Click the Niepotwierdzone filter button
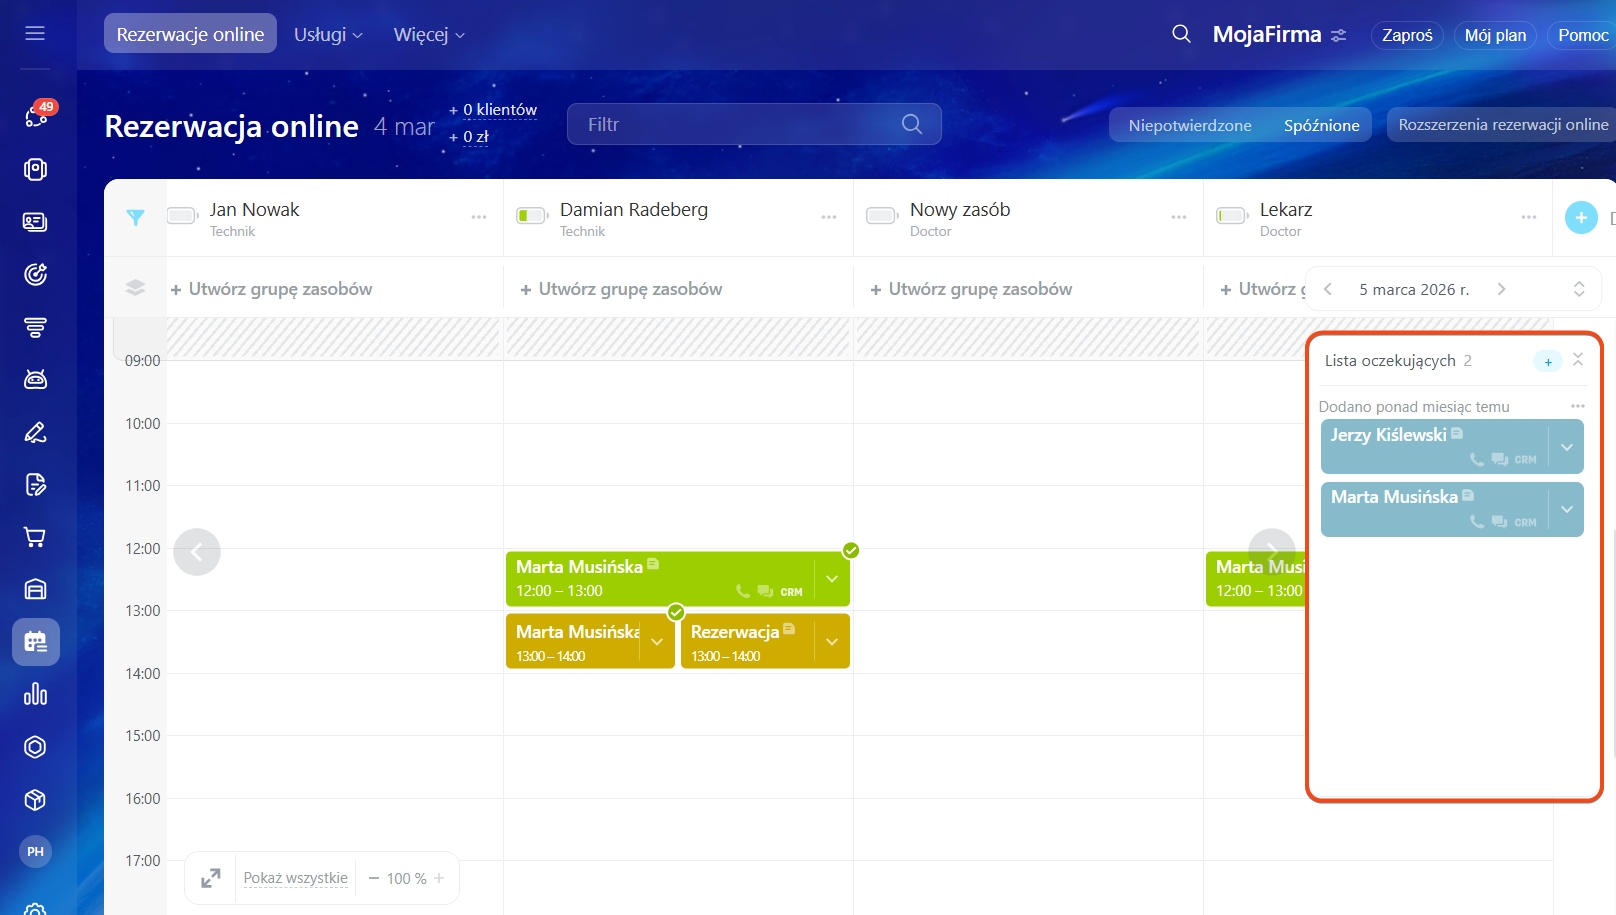Screen dimensions: 1616x915 pyautogui.click(x=1189, y=125)
